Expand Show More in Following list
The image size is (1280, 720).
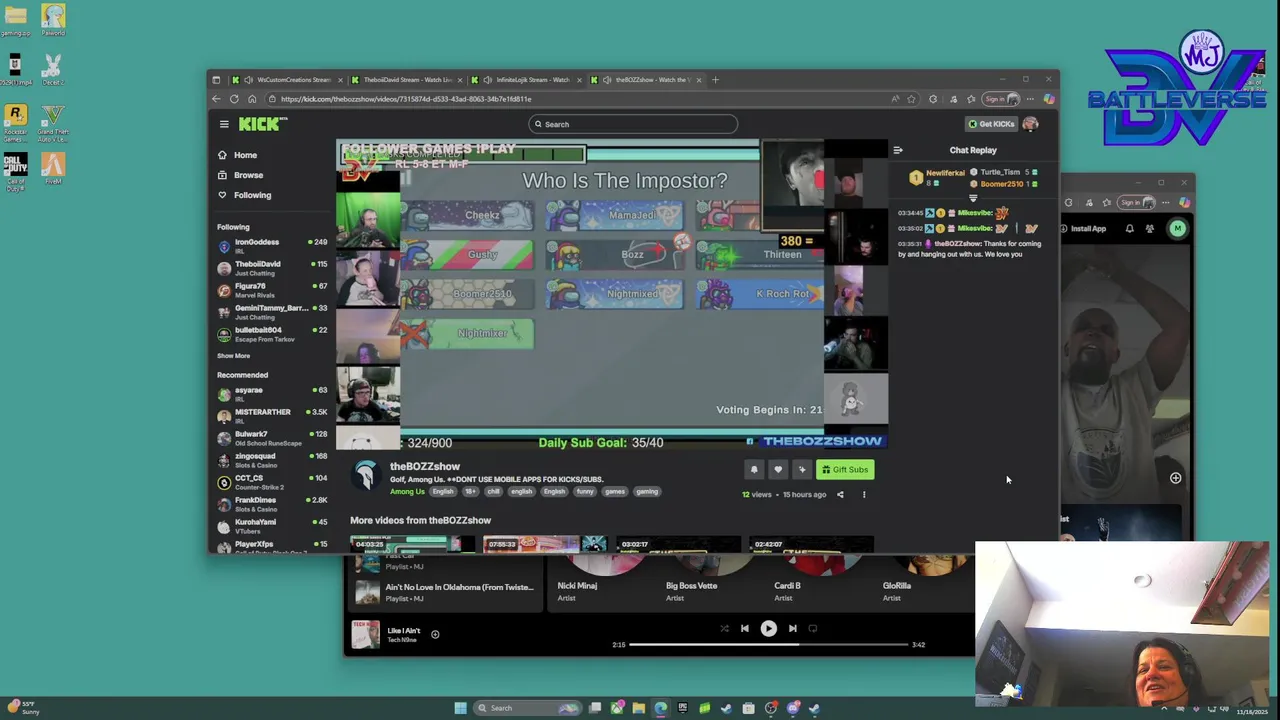pos(234,356)
